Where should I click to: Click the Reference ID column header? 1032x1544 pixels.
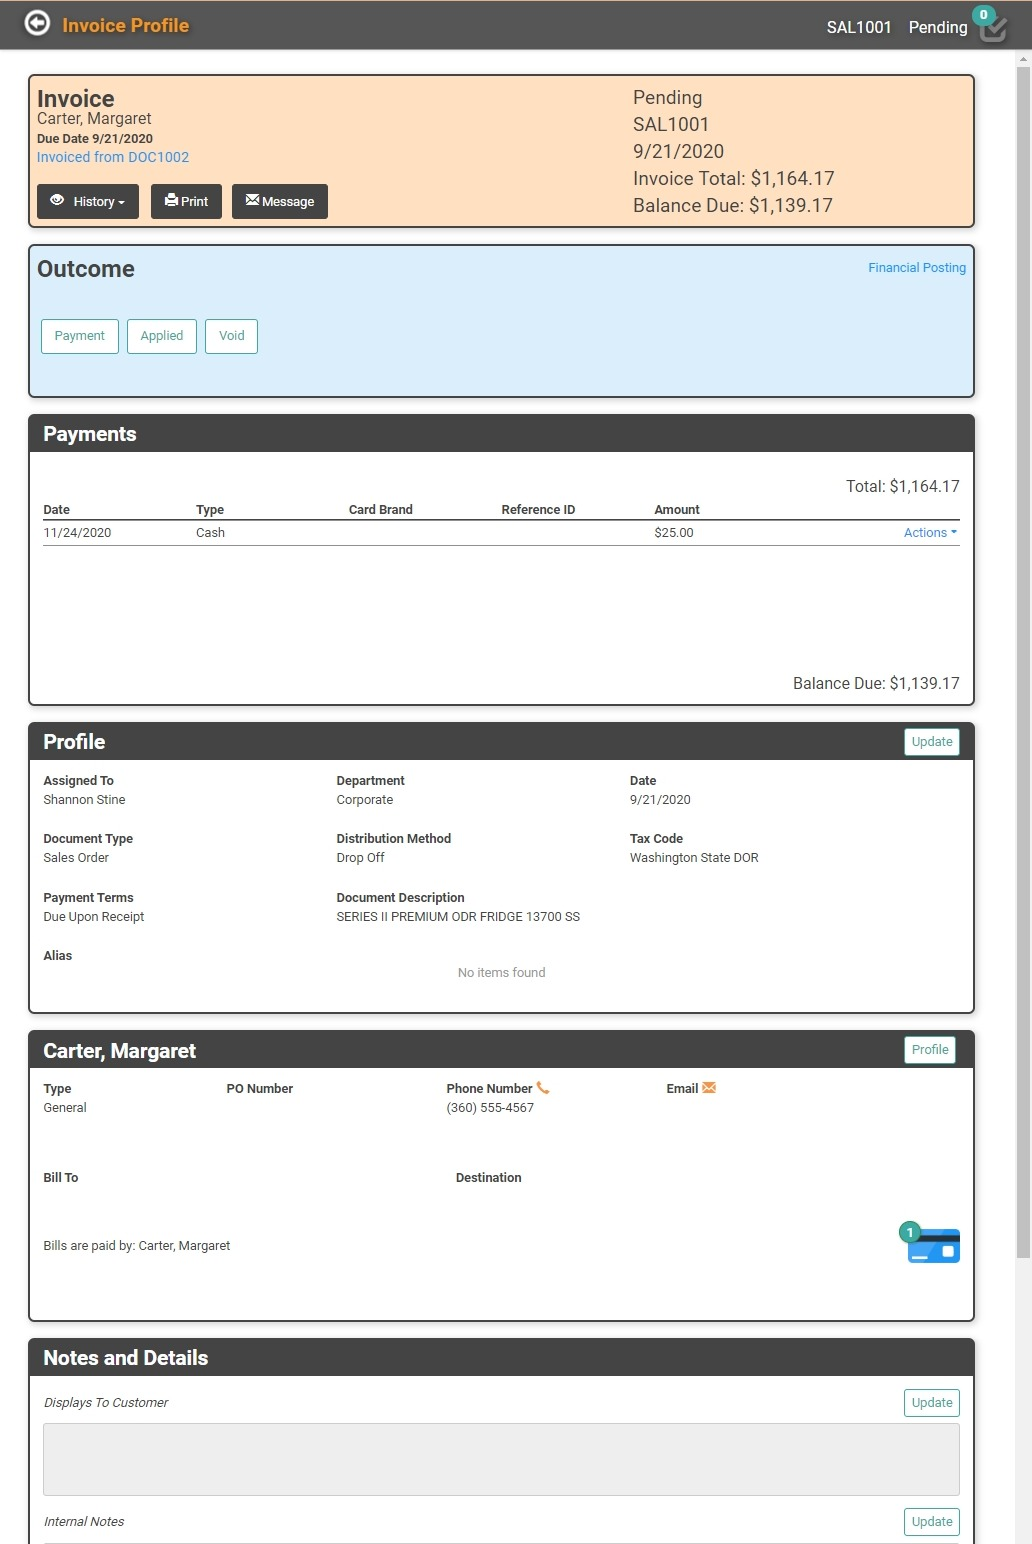538,510
